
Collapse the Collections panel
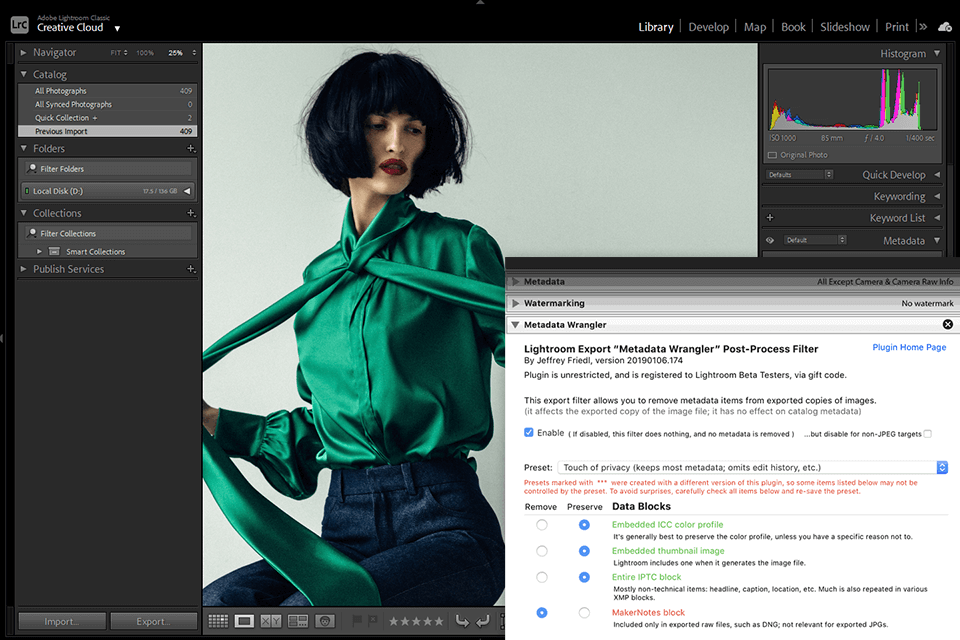pyautogui.click(x=23, y=213)
